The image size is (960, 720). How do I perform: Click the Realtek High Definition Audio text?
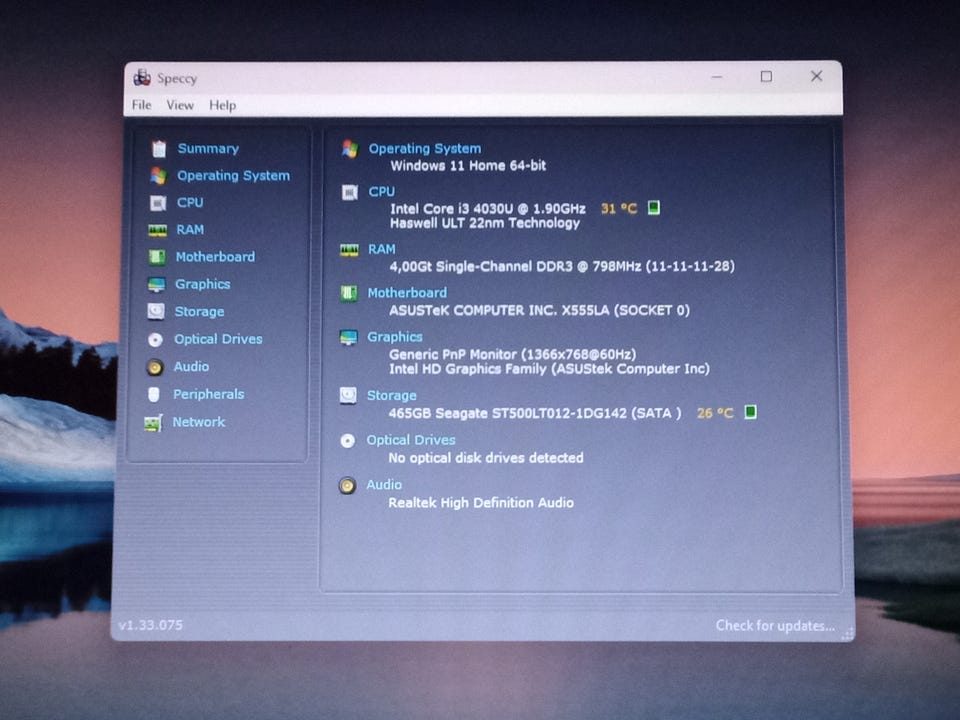tap(481, 503)
